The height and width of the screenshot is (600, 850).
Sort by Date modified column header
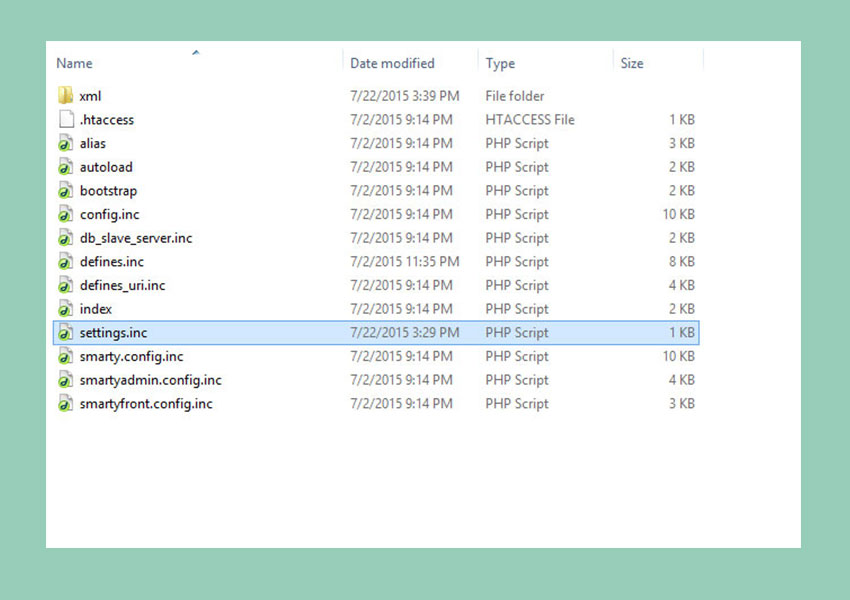click(x=392, y=63)
